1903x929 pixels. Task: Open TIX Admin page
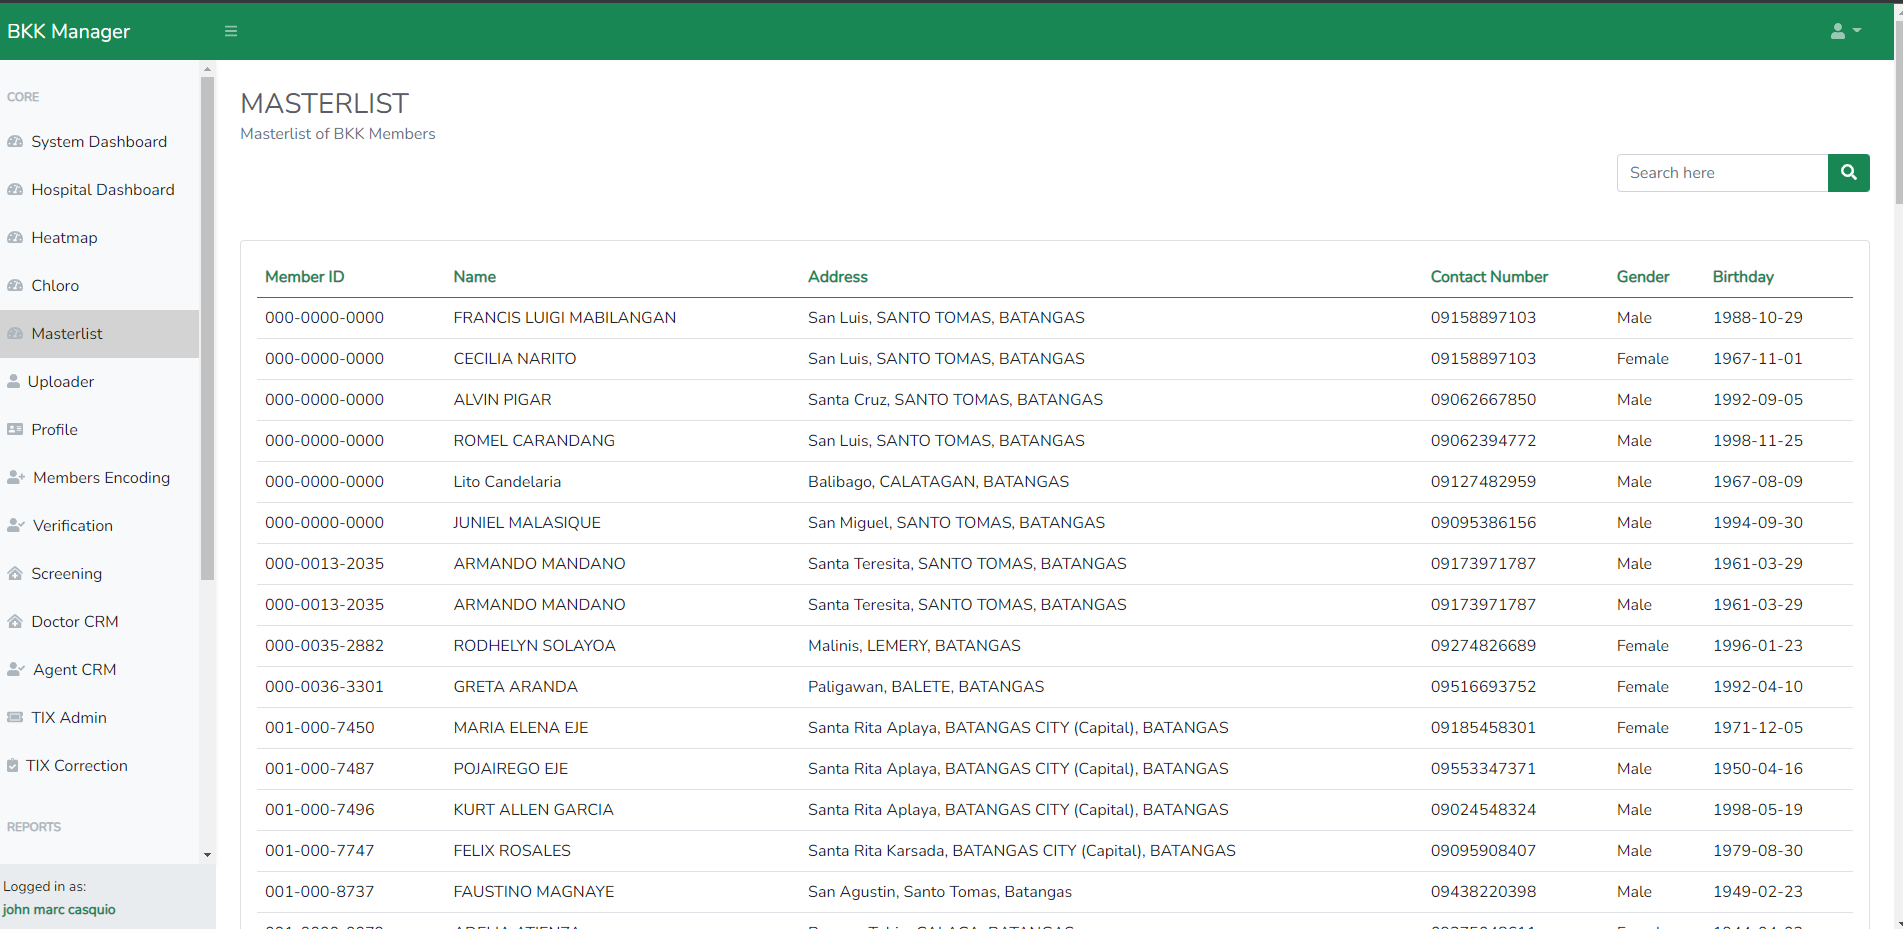[x=68, y=718]
